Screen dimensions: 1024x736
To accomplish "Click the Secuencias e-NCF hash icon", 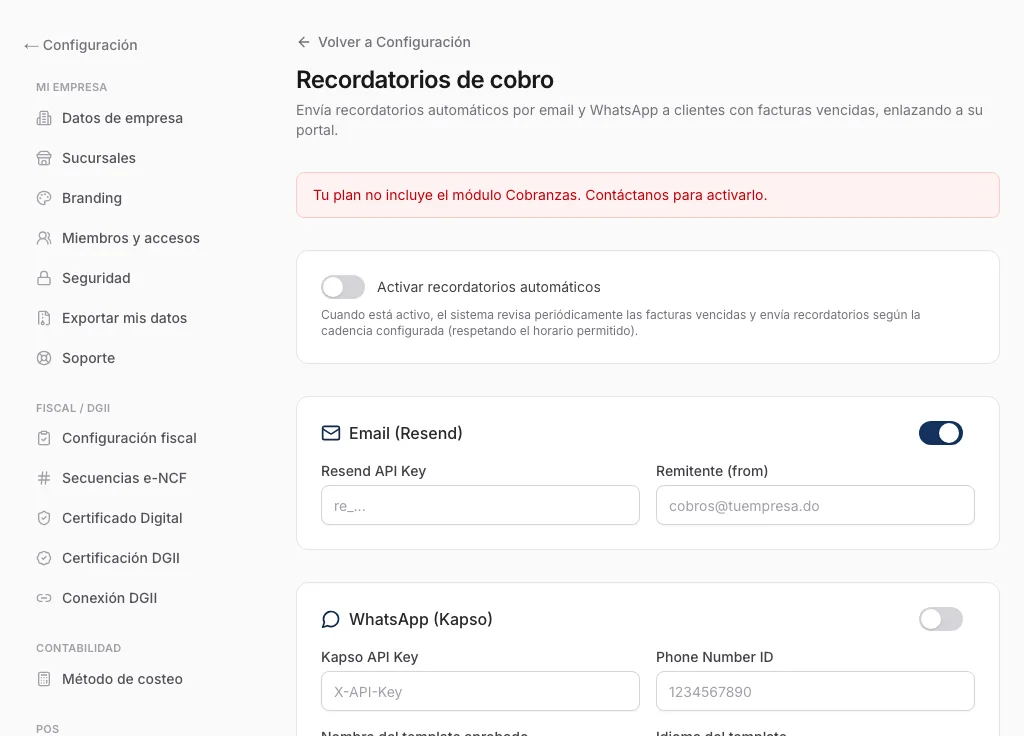I will pos(44,478).
